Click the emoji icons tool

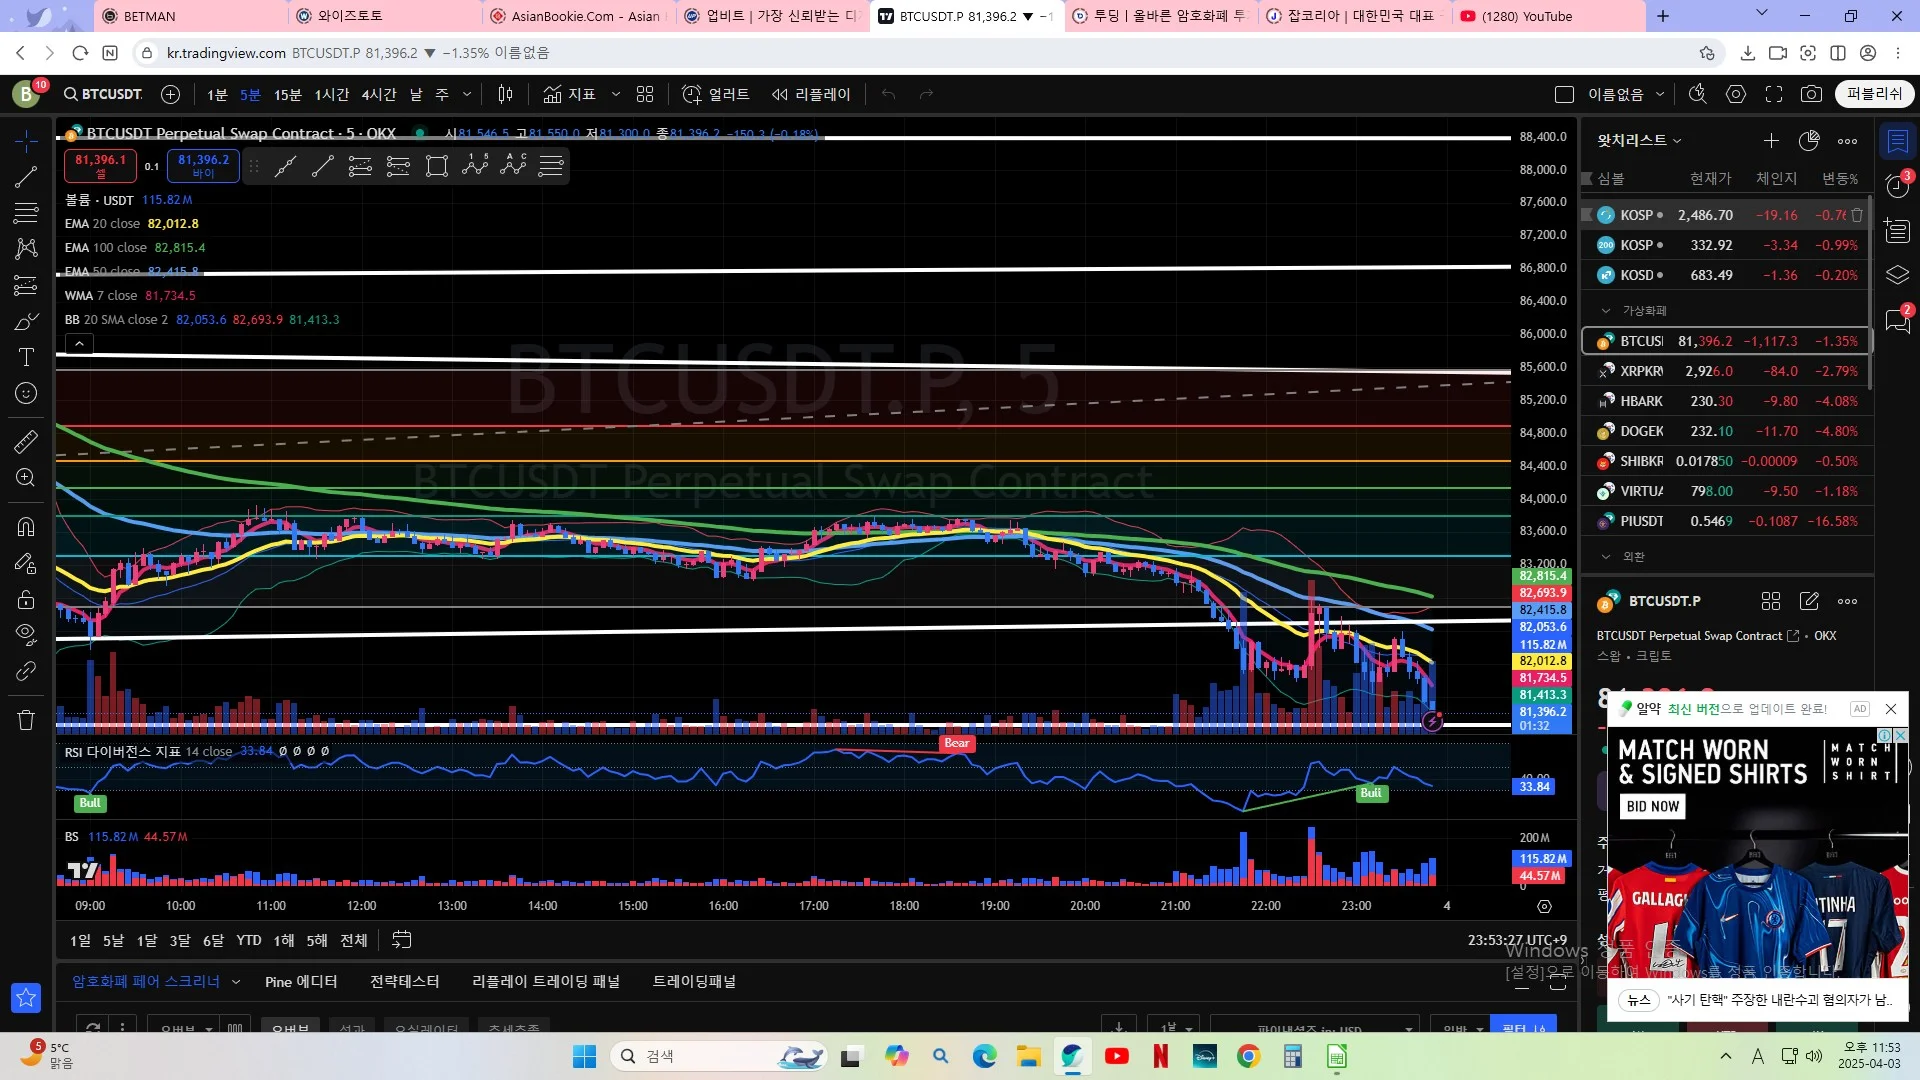[x=26, y=393]
